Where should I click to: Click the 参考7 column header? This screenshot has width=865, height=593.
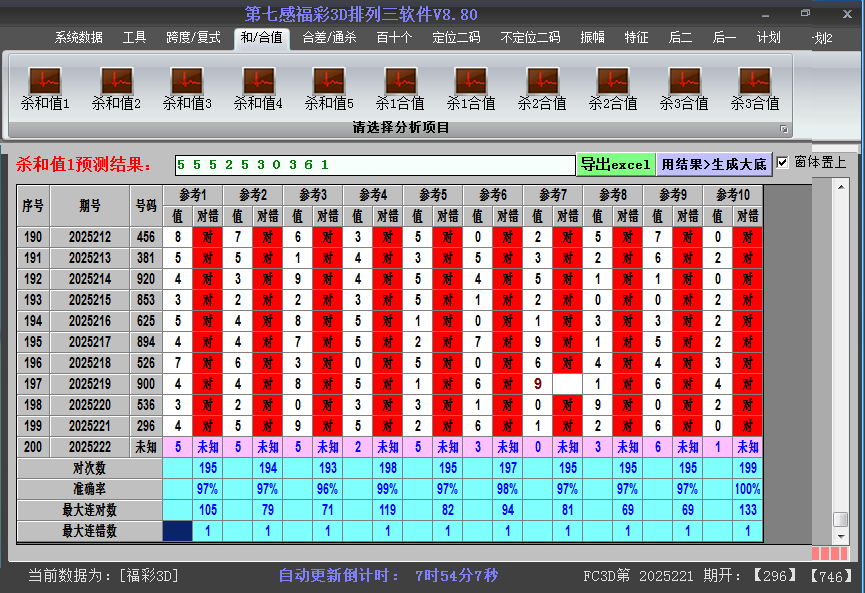pos(552,194)
